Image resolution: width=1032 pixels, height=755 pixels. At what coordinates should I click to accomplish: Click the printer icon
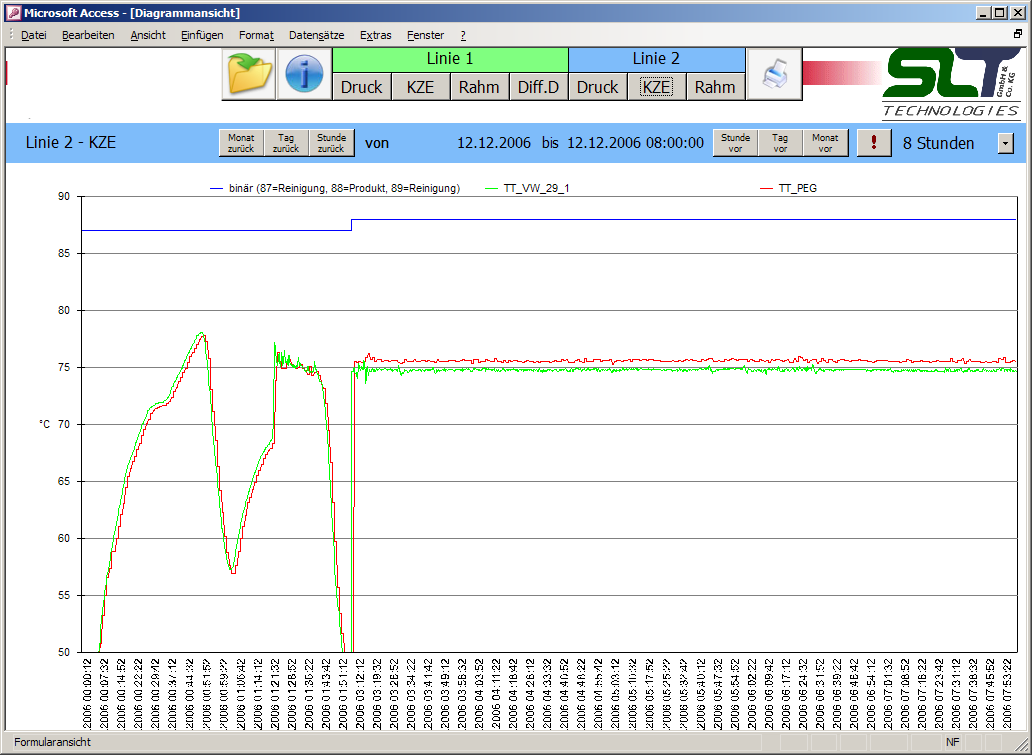pos(775,75)
